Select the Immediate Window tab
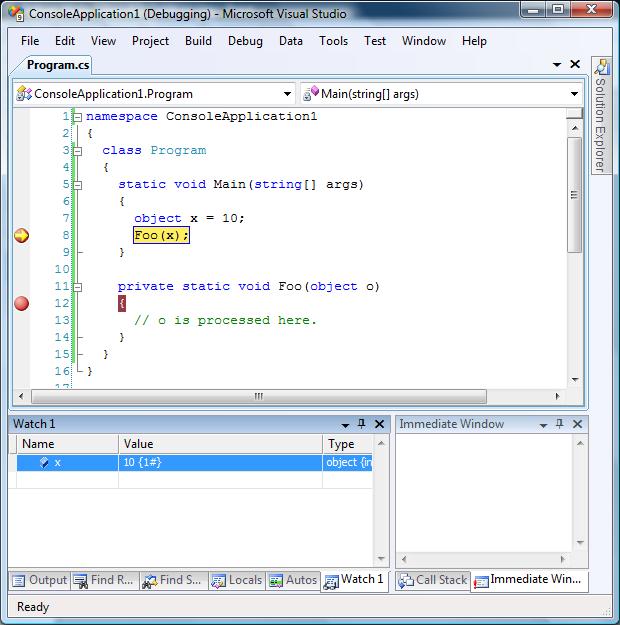 529,579
